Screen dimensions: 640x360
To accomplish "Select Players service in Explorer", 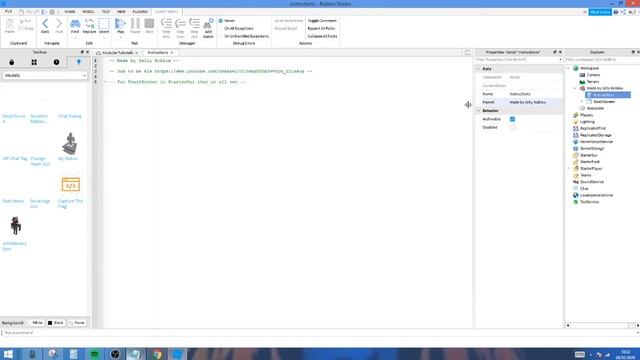I will (587, 115).
